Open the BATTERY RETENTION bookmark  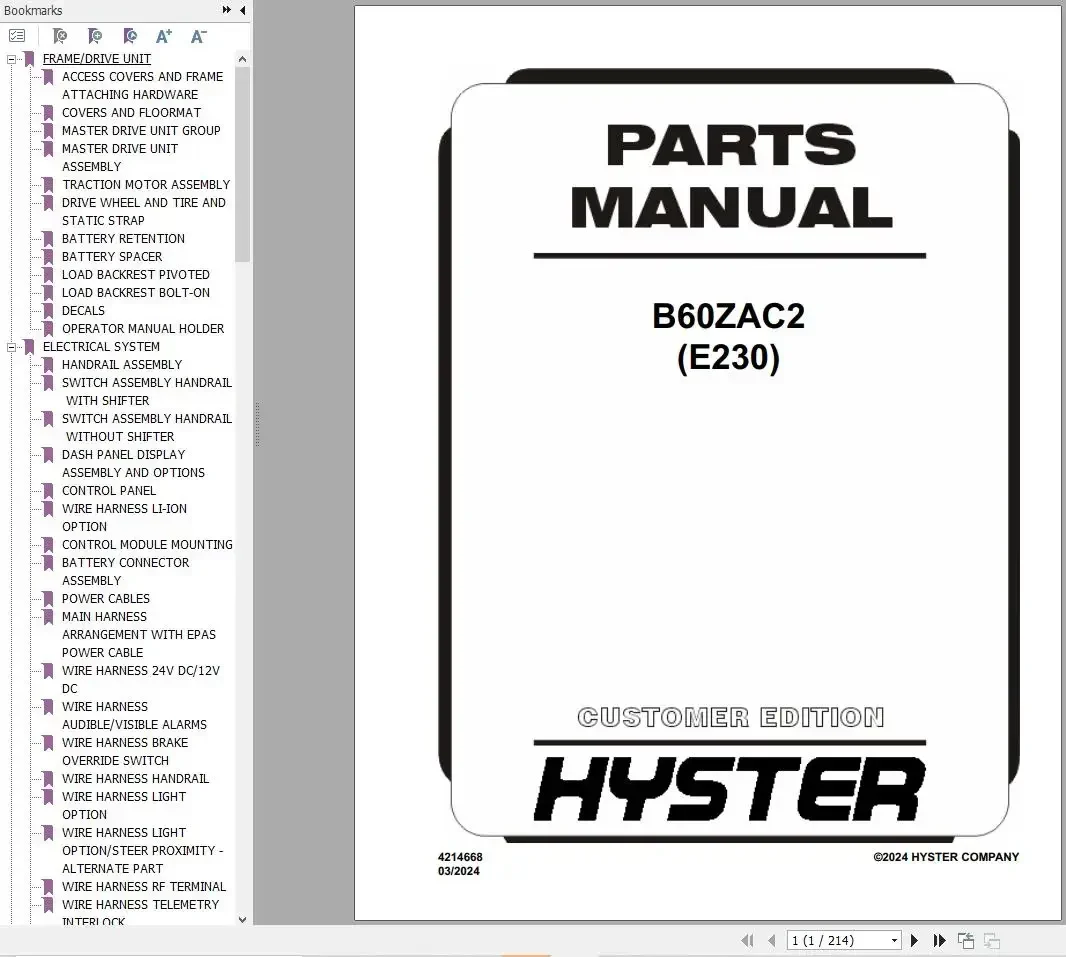pos(123,238)
